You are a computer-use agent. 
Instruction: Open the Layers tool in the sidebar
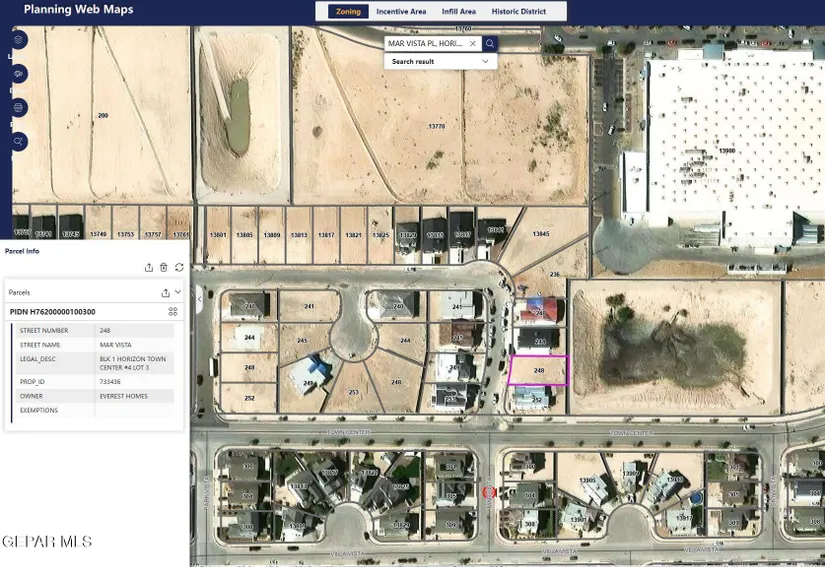(18, 40)
